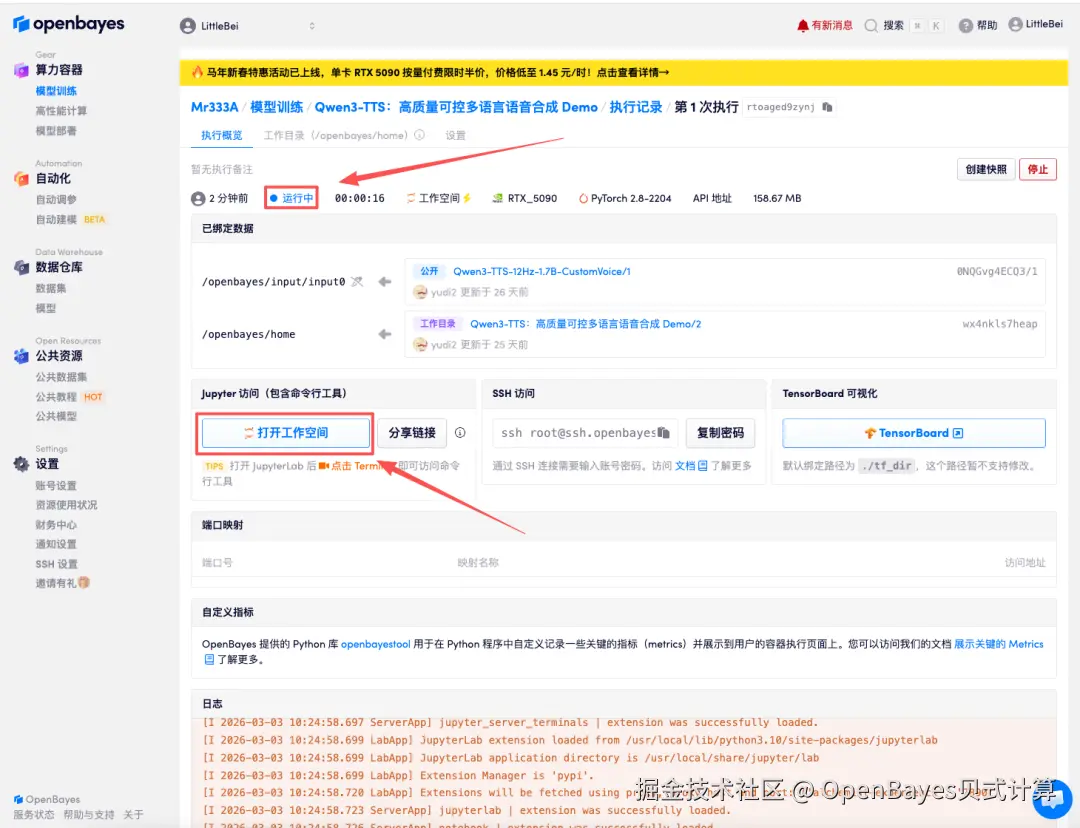Click the 文档 external link icon in SSH section
This screenshot has width=1080, height=828.
703,466
